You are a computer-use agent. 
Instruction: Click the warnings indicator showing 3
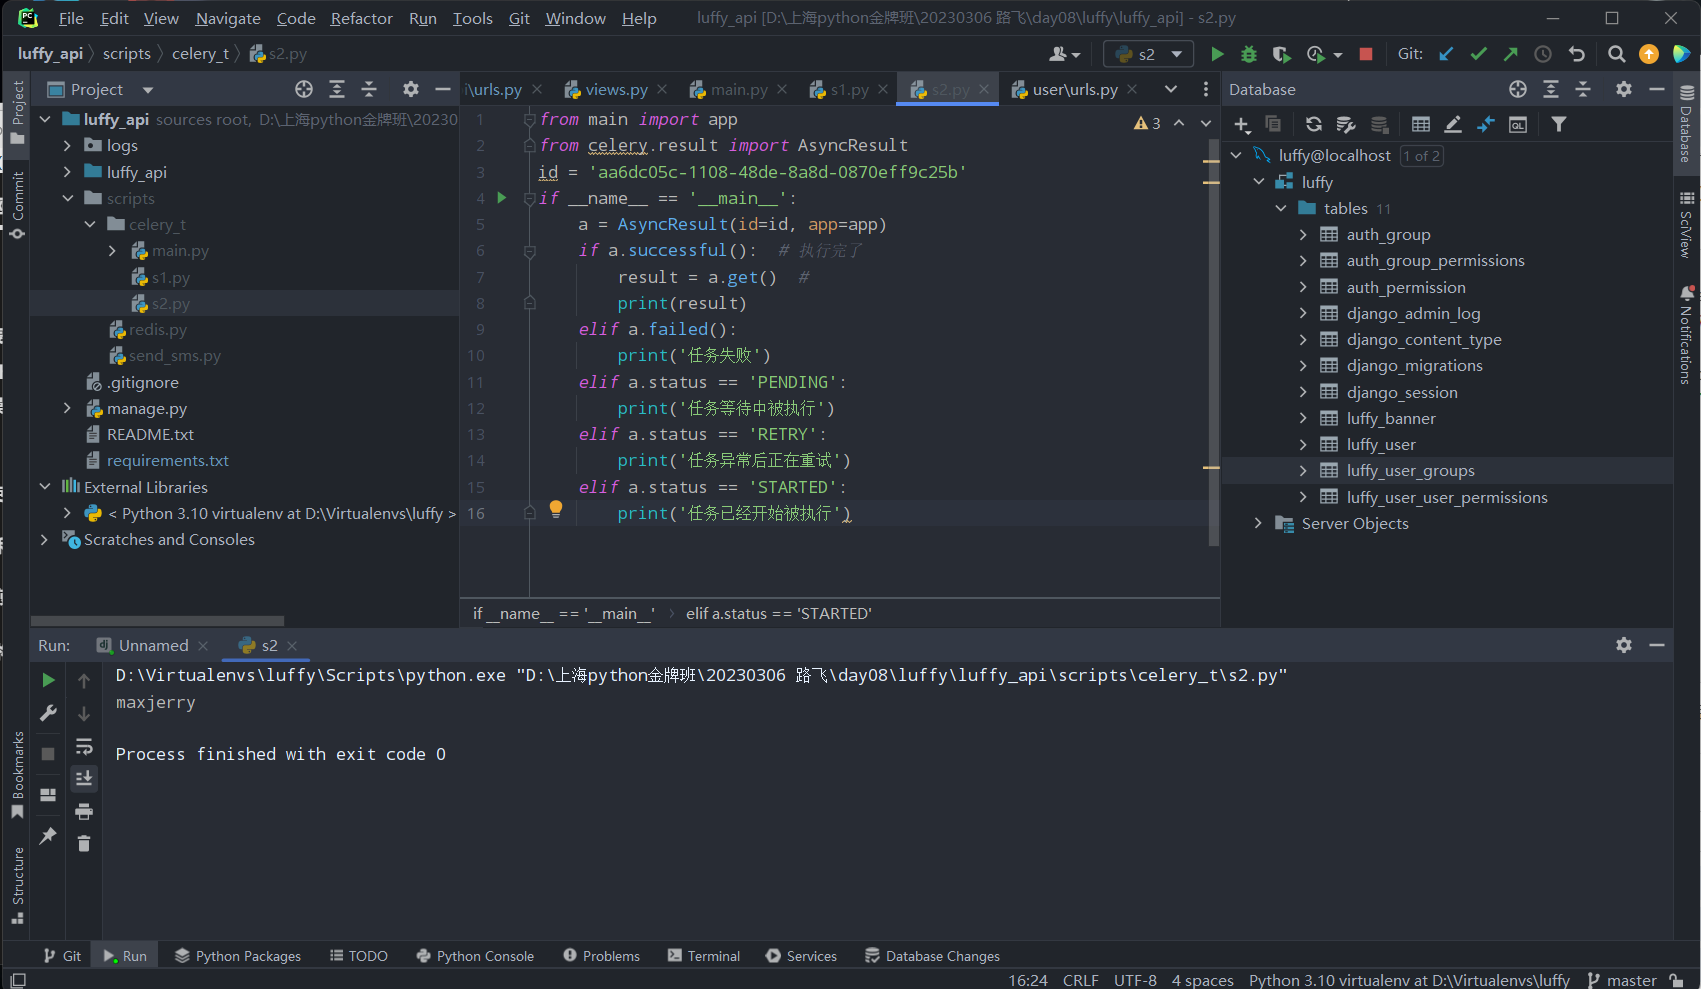[x=1147, y=123]
